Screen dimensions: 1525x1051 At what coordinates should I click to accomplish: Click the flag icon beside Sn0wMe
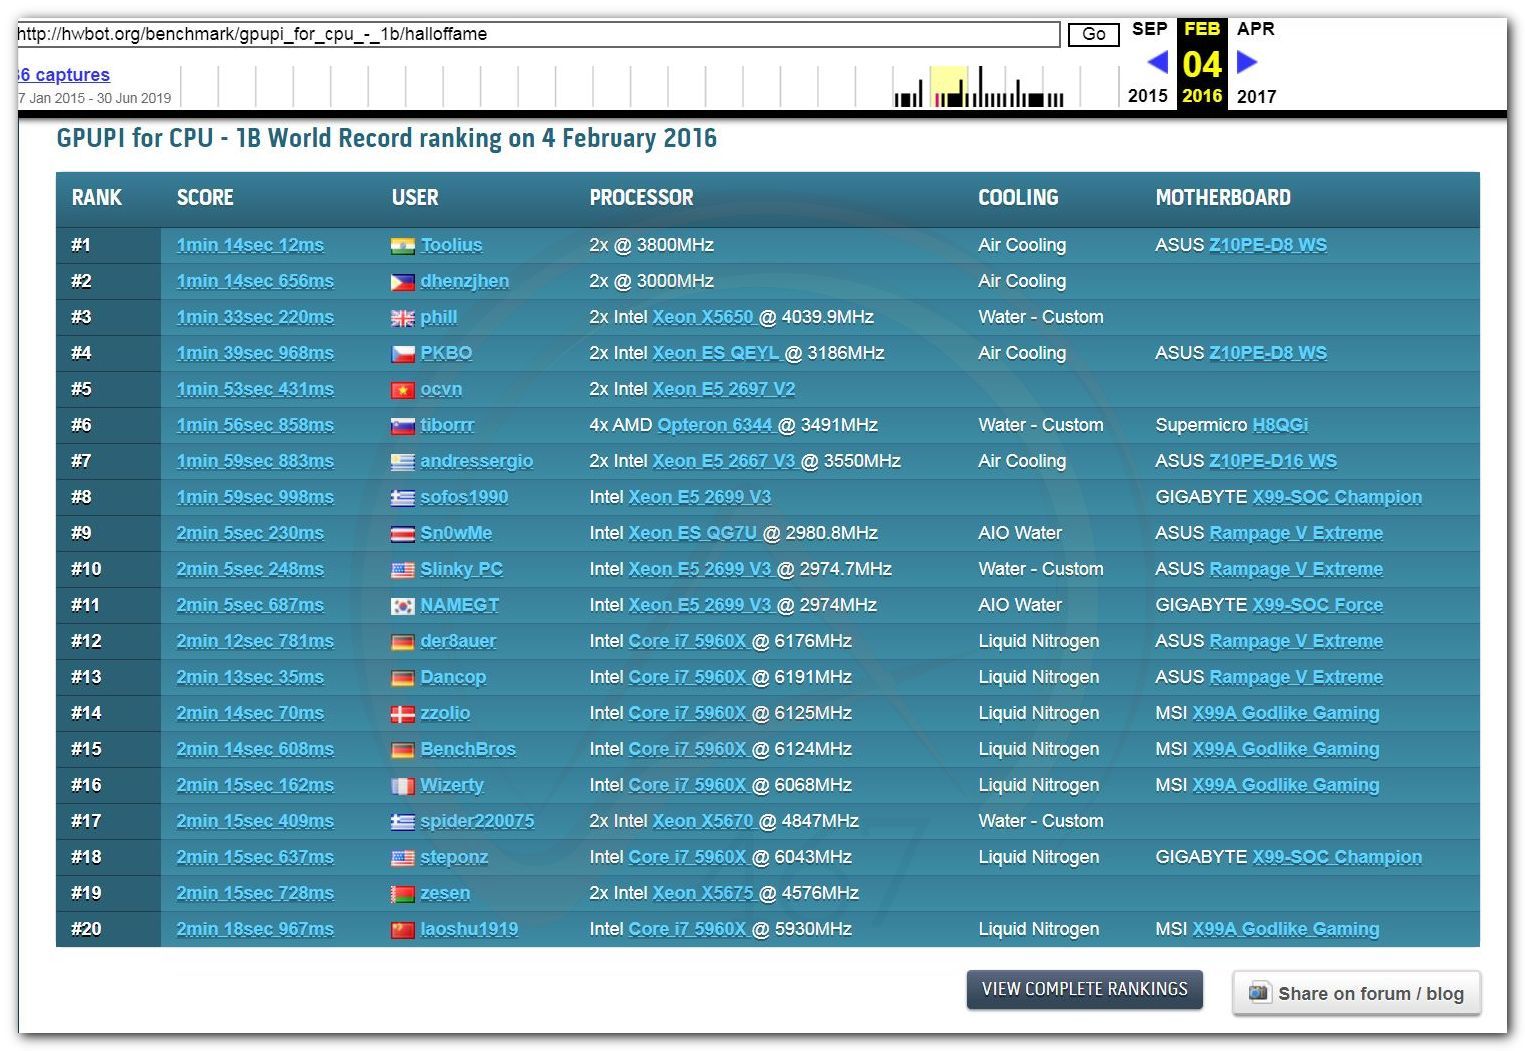[x=402, y=534]
